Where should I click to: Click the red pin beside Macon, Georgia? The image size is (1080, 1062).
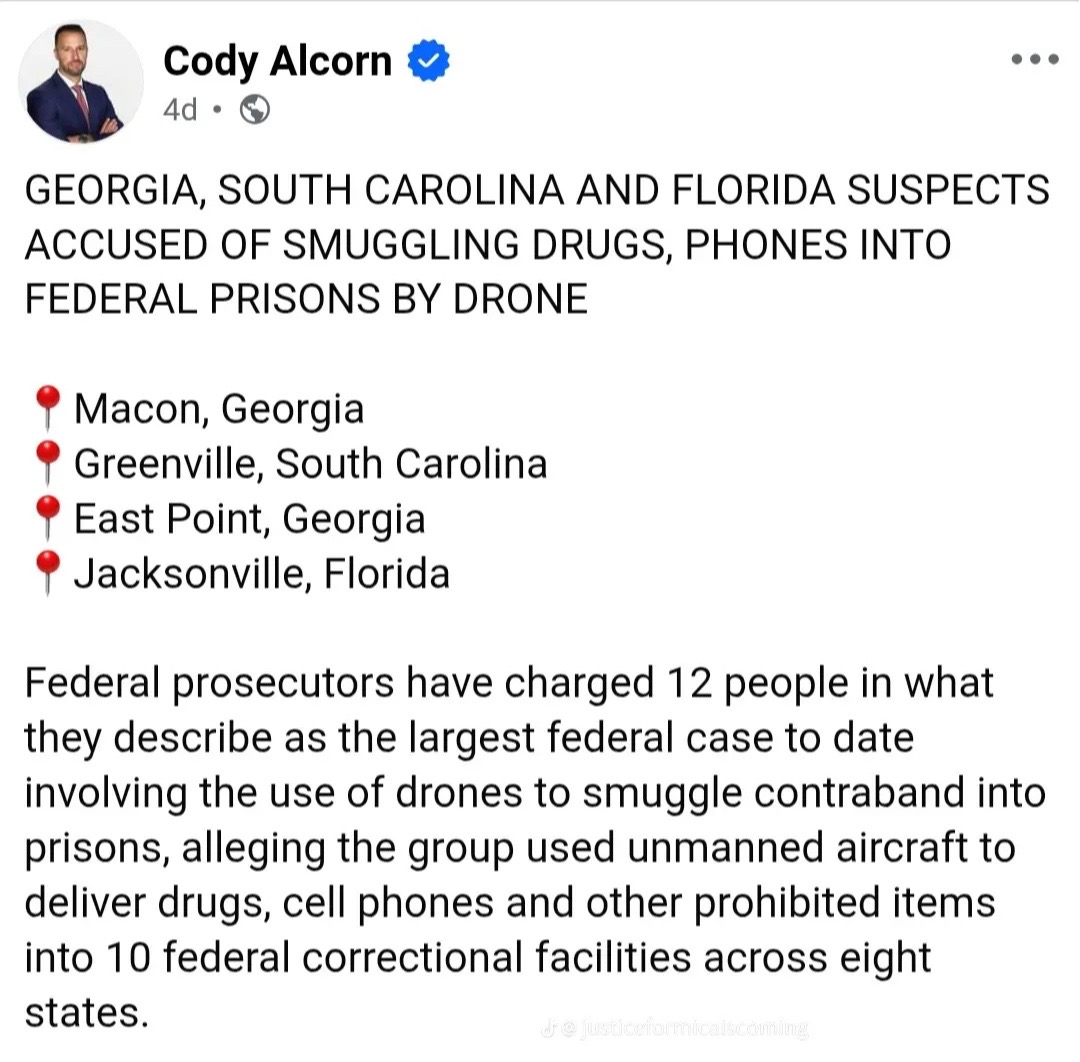pyautogui.click(x=48, y=406)
